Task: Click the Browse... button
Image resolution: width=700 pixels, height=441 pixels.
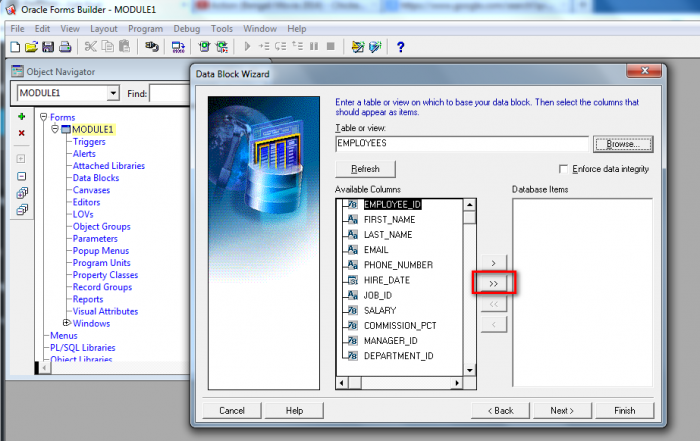Action: tap(622, 144)
